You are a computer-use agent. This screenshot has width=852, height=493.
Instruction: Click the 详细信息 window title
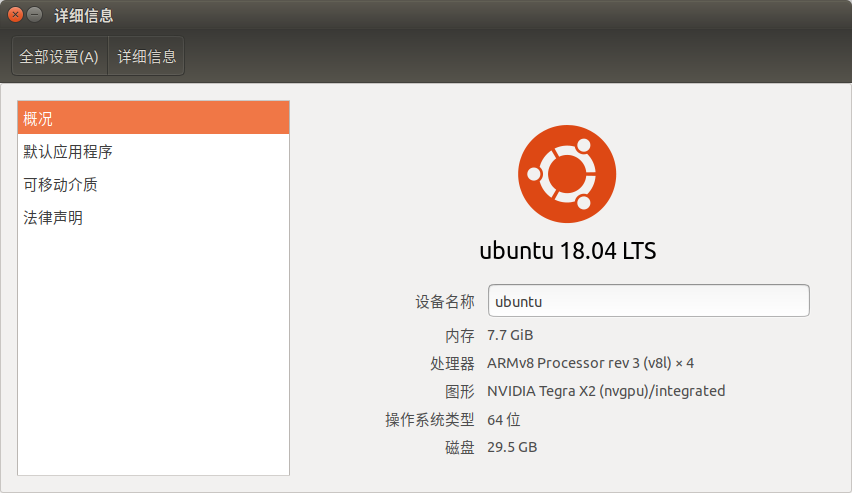point(84,15)
